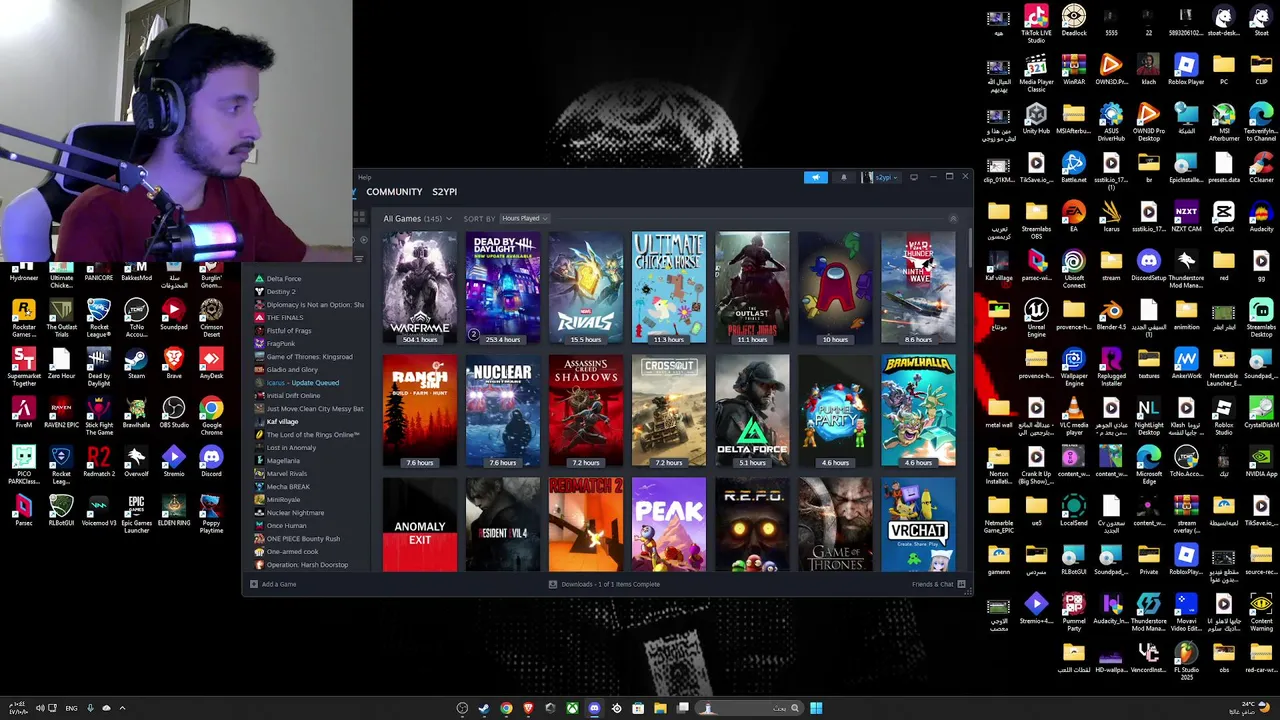
Task: Click the Steam announcements megaphone button
Action: (816, 177)
